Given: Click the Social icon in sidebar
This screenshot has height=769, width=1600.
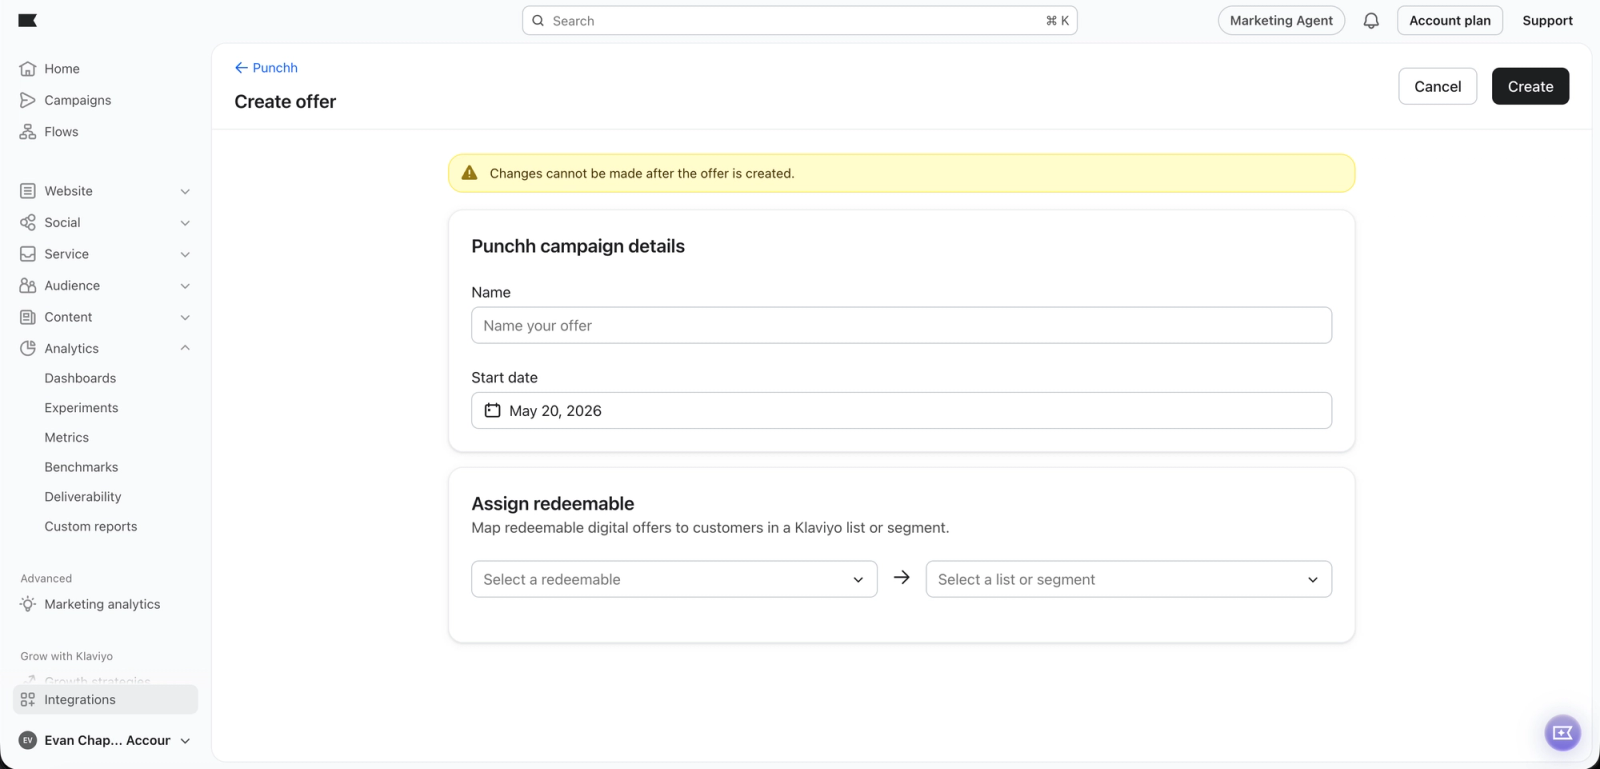Looking at the screenshot, I should pyautogui.click(x=28, y=222).
